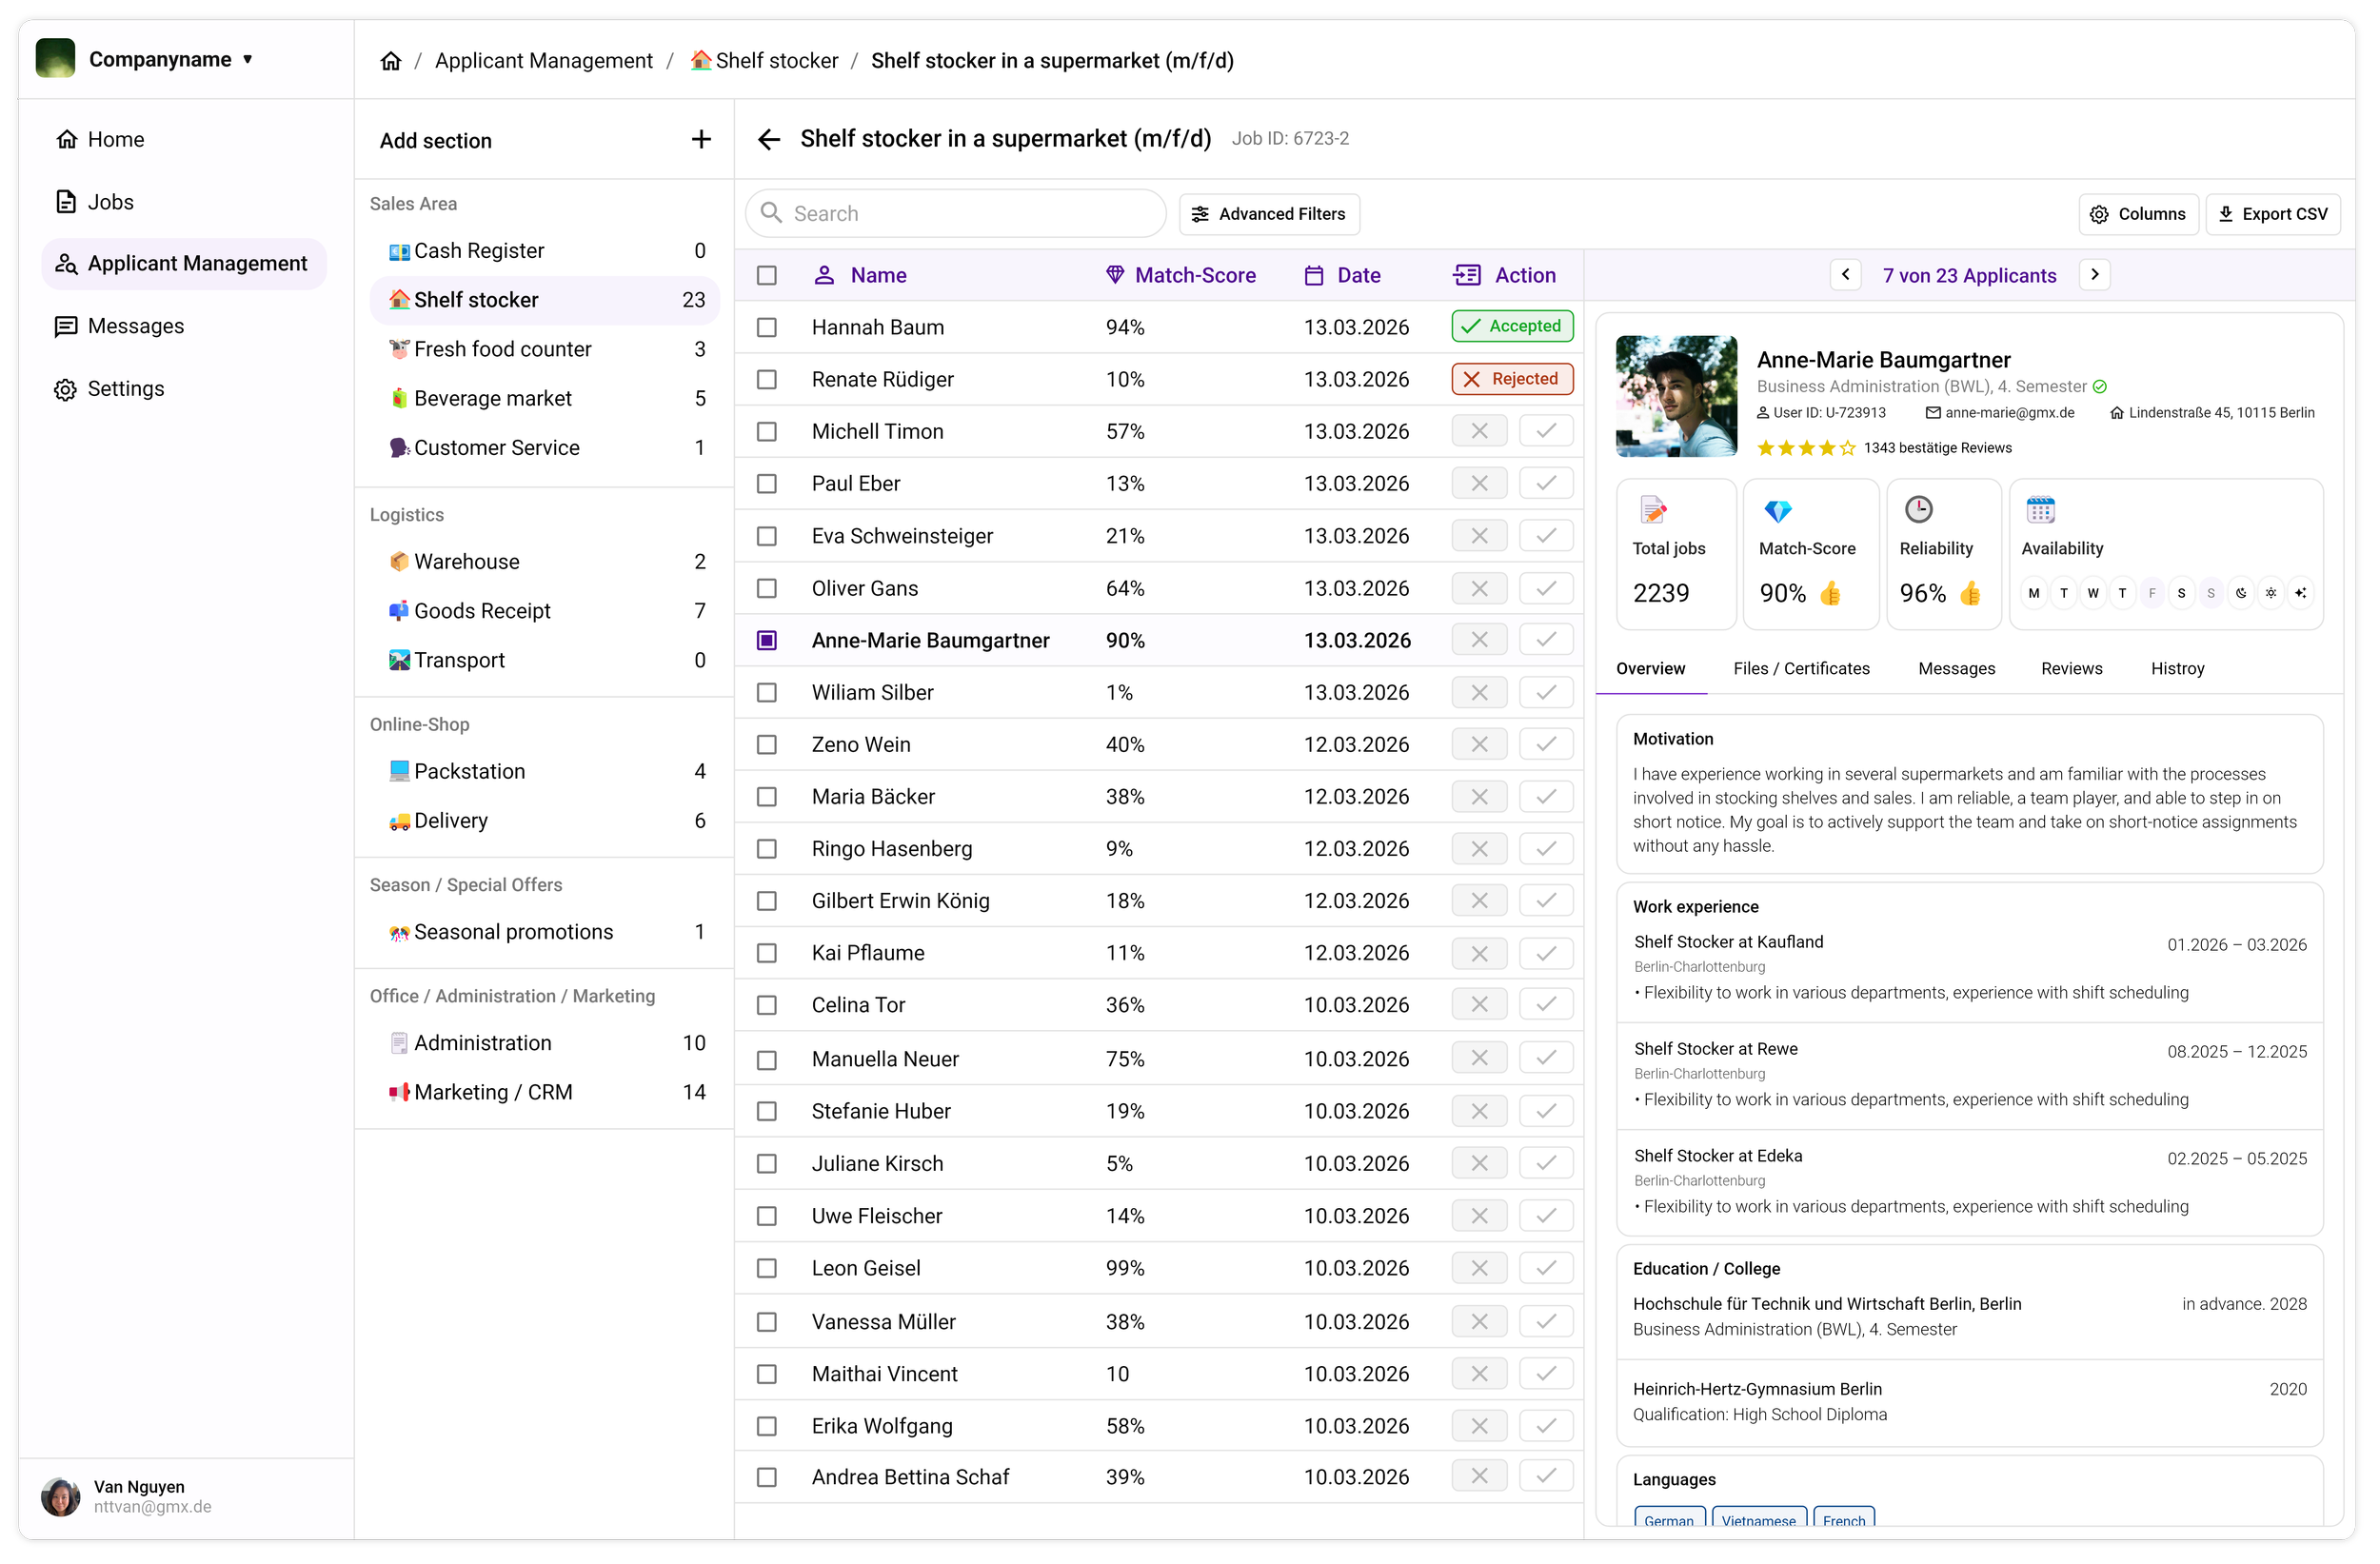Screen dimensions: 2380x1564
Task: Open Advanced Filters panel
Action: point(1268,214)
